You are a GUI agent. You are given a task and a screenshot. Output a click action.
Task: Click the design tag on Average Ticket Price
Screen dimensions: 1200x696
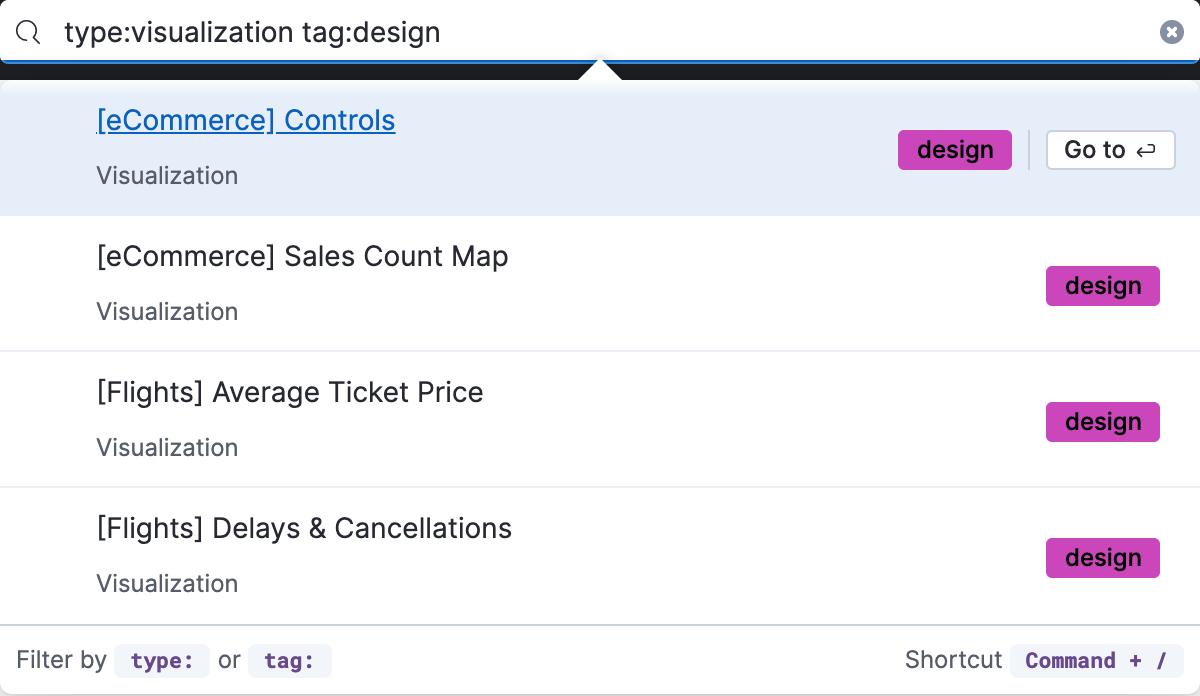(1102, 421)
